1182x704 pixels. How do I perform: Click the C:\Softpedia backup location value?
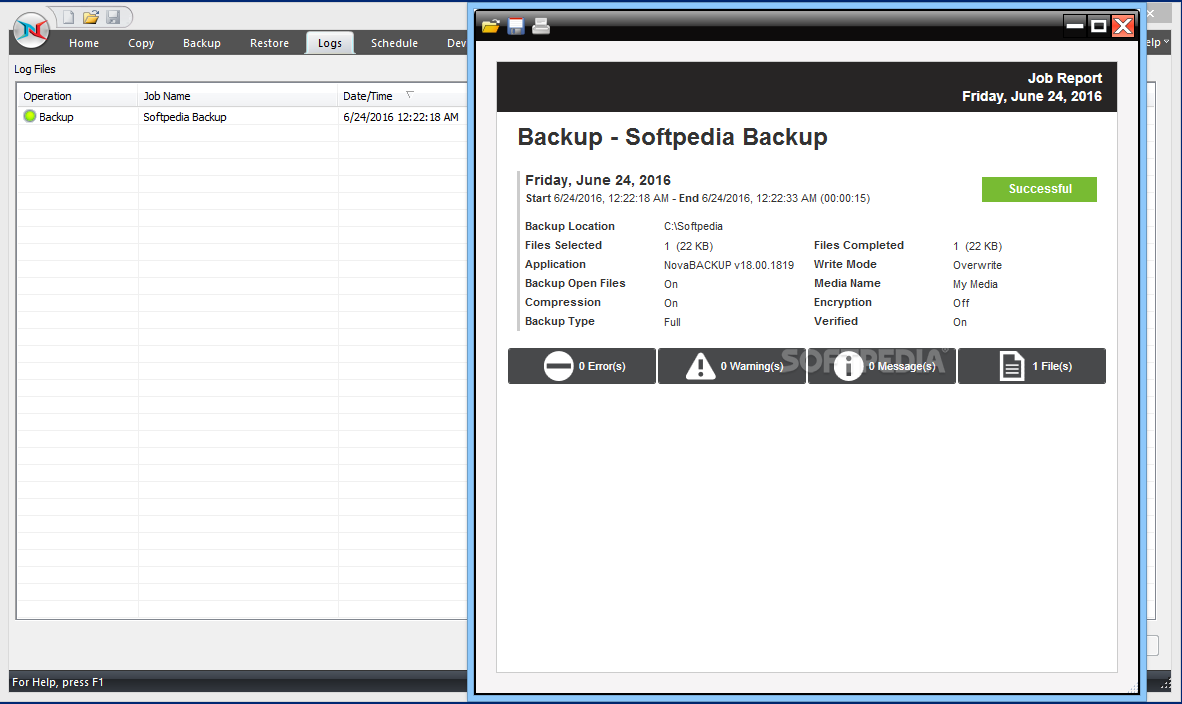pyautogui.click(x=694, y=226)
